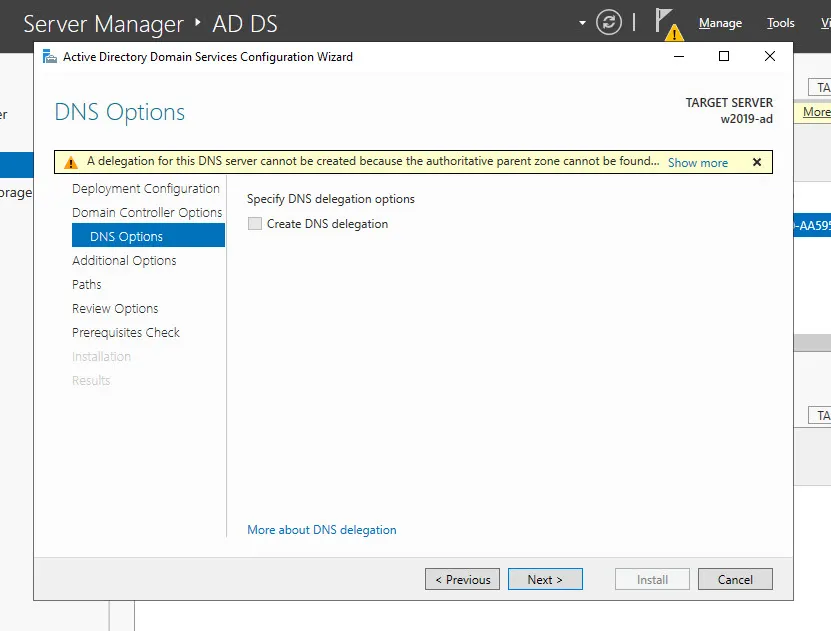Open More about DNS delegation link
831x631 pixels.
tap(322, 530)
